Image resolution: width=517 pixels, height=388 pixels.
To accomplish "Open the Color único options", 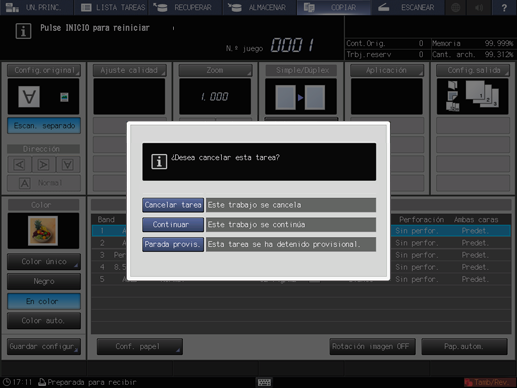I will tap(44, 262).
